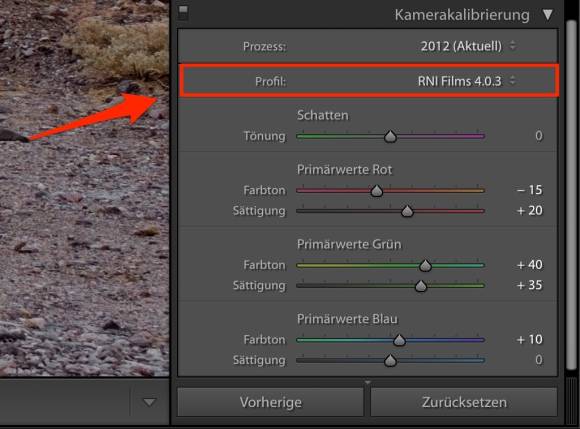Open the Profil RNI Films 4.0.3 dropdown
Image resolution: width=580 pixels, height=429 pixels.
466,81
